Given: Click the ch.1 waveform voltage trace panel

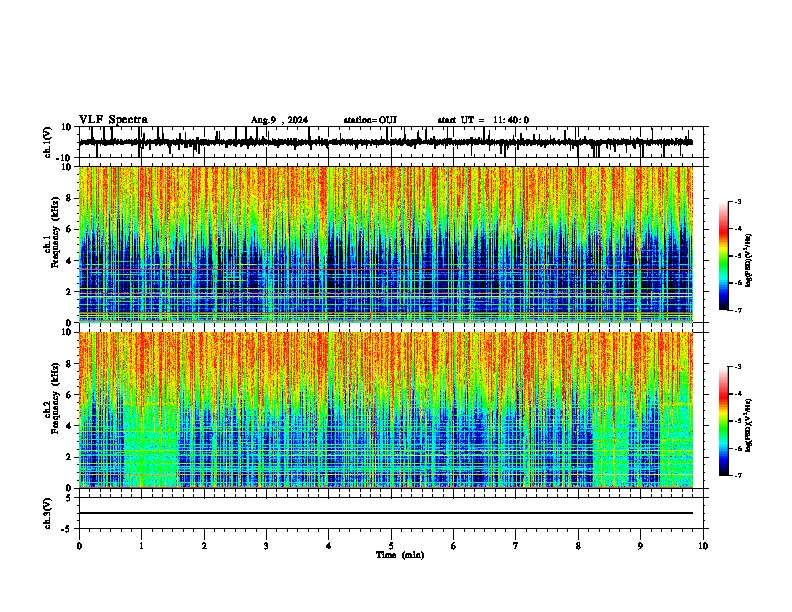Looking at the screenshot, I should [393, 142].
